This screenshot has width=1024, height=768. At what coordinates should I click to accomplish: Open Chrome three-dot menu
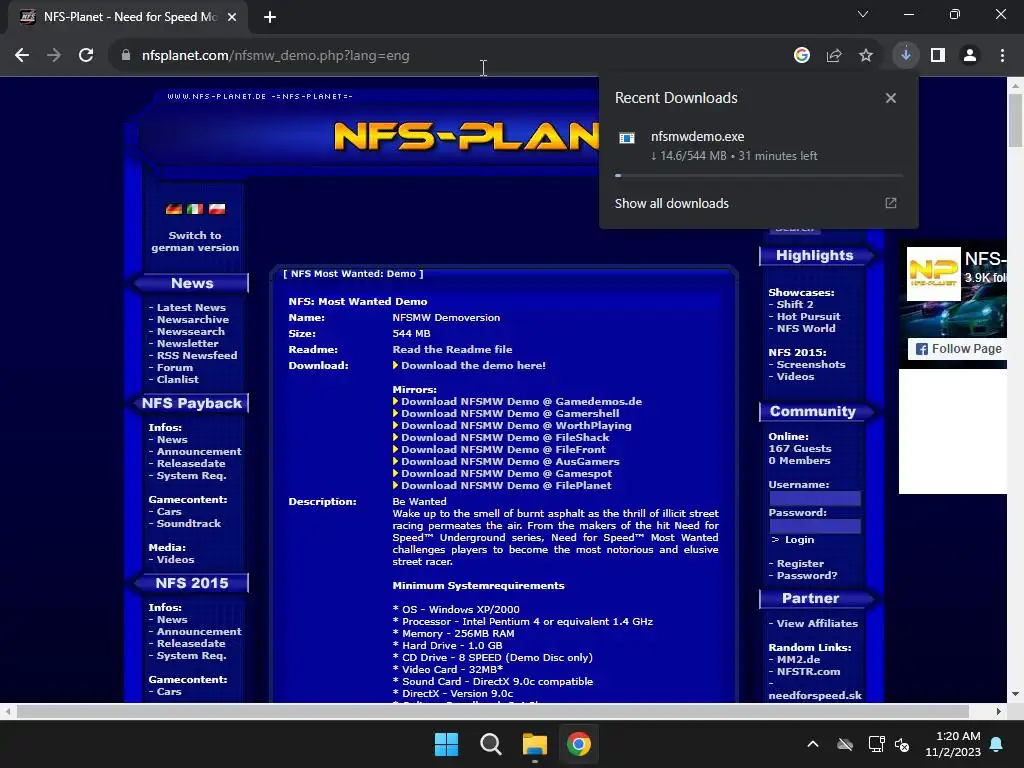coord(1002,56)
